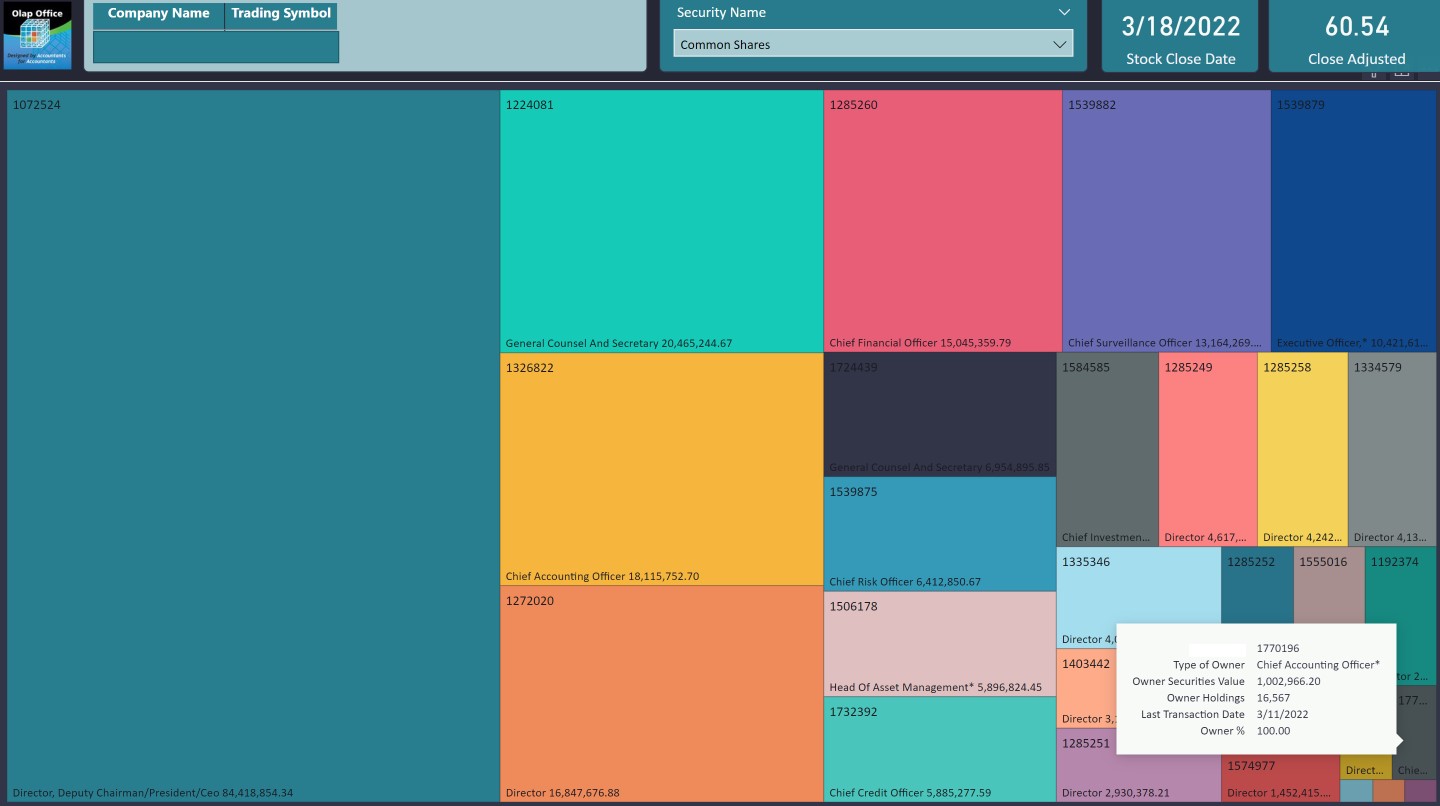
Task: Select the orange 1272020 Director tile
Action: pyautogui.click(x=661, y=693)
